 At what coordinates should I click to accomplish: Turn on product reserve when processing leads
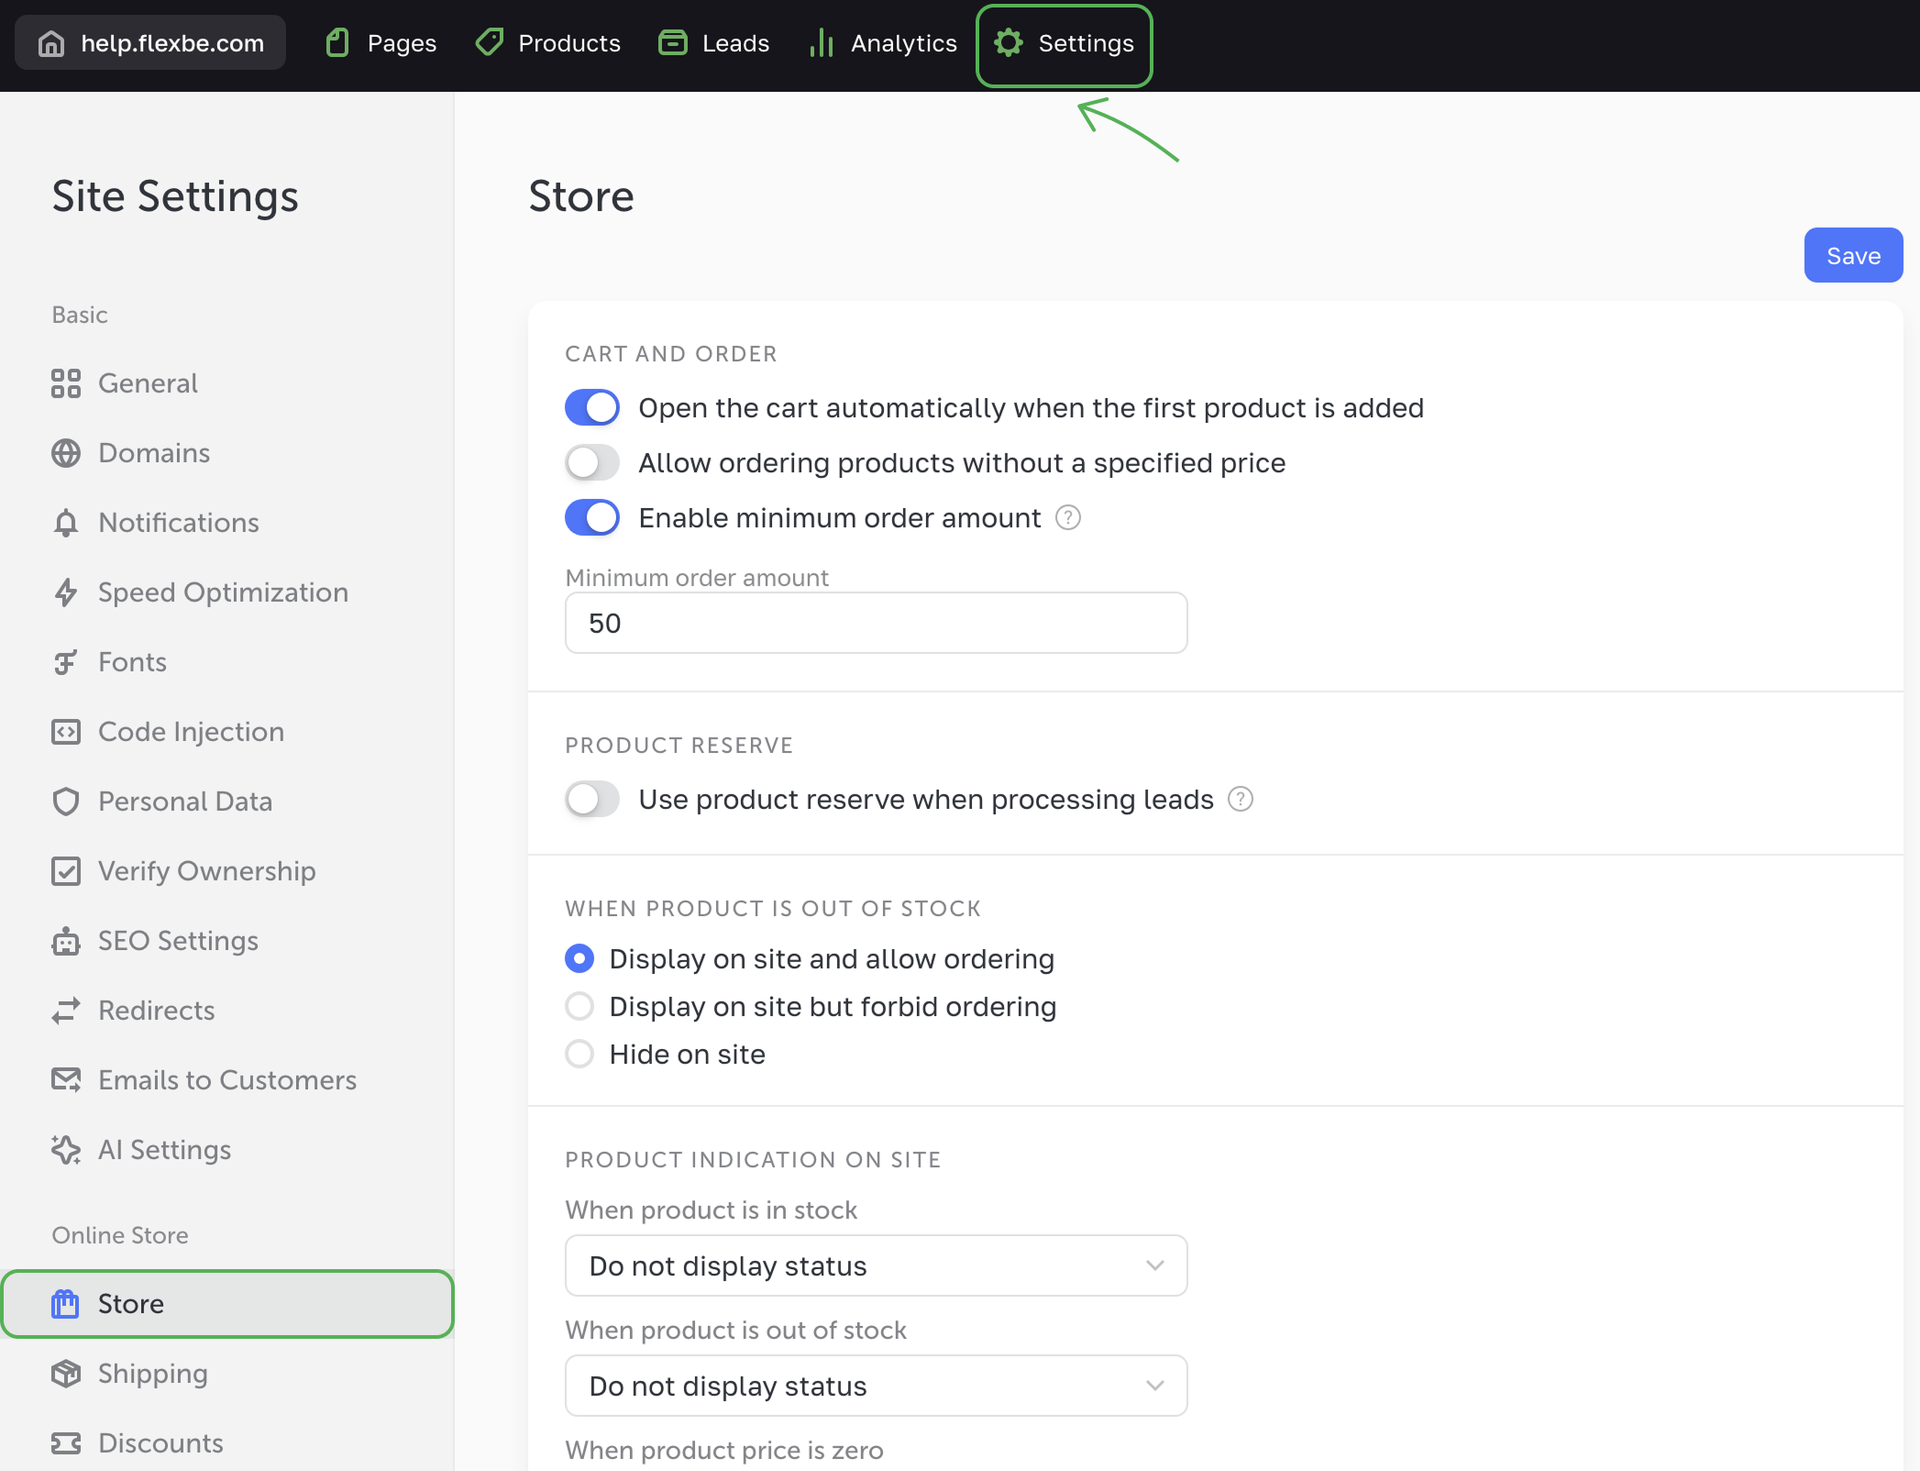(x=592, y=799)
